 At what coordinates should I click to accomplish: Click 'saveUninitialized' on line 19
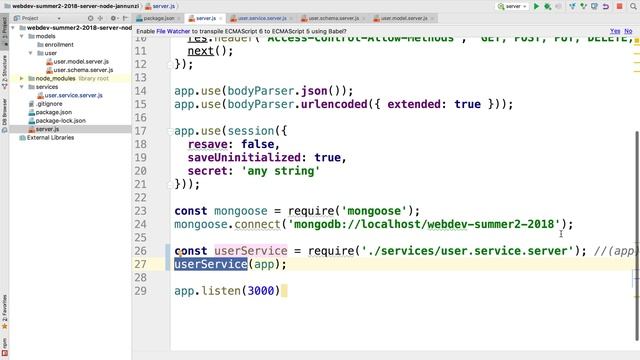[x=244, y=158]
